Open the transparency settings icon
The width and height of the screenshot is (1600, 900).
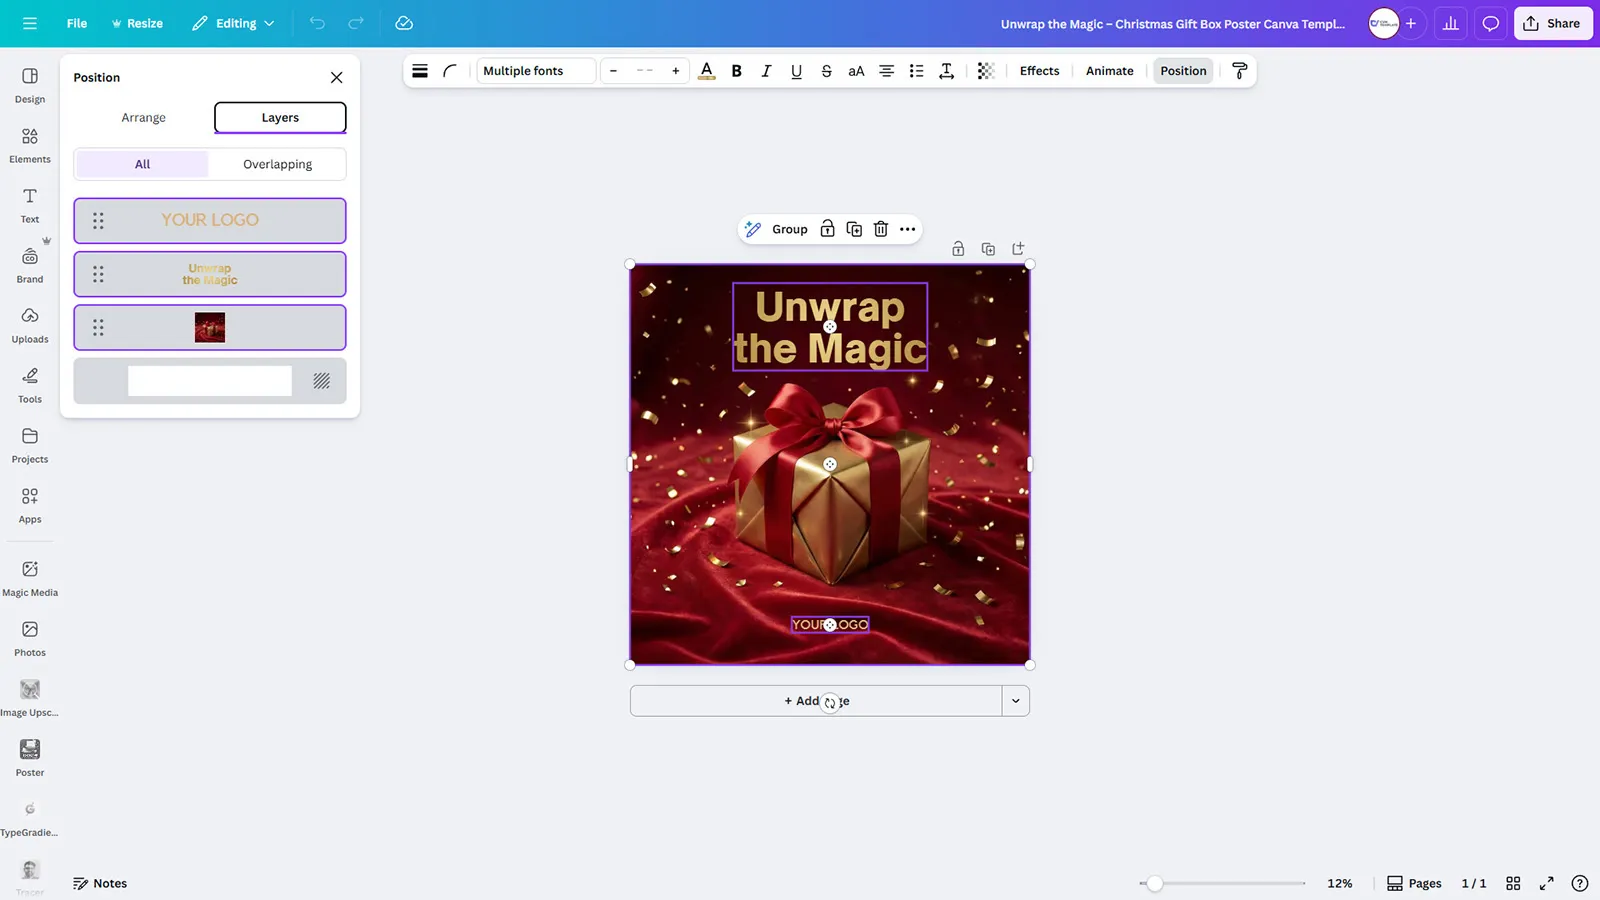(x=985, y=70)
